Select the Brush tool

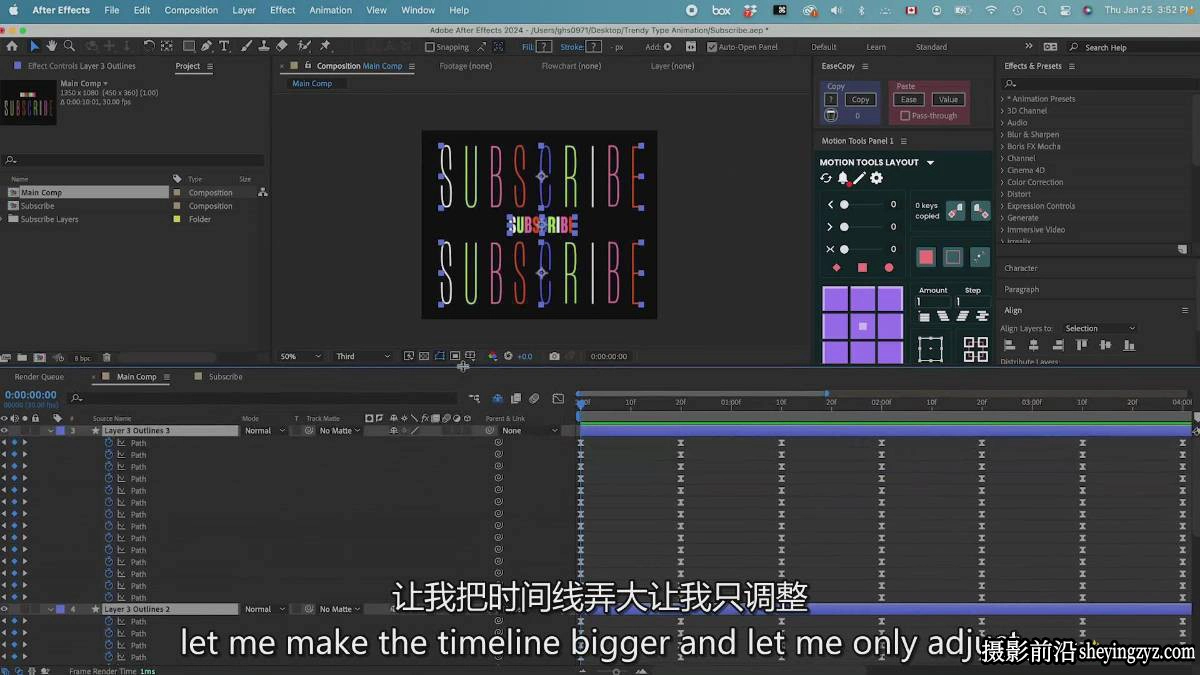(244, 46)
